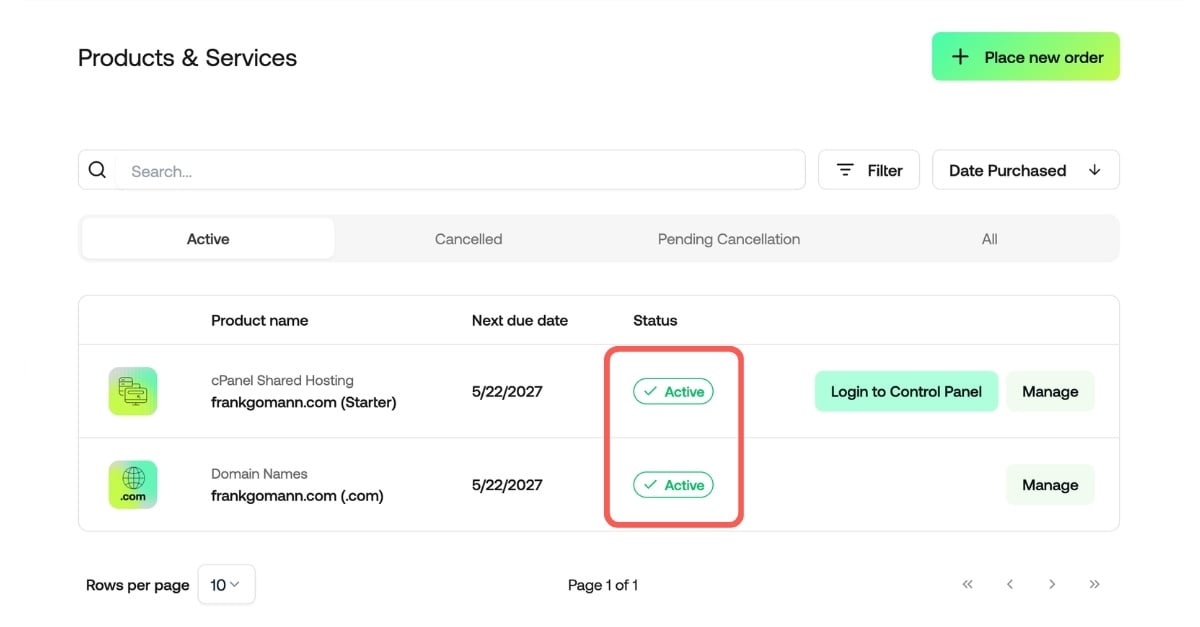Viewport: 1200px width, 627px height.
Task: Manage the frankgomann.com (.com) domain
Action: [1050, 485]
